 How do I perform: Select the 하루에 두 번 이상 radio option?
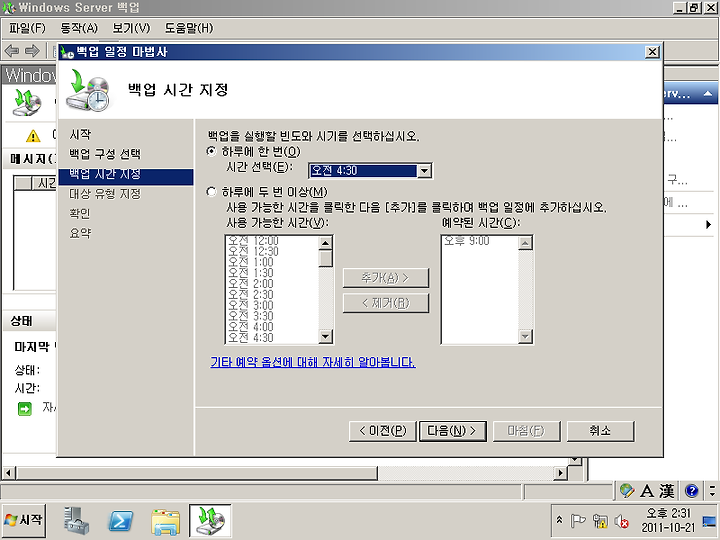211,191
